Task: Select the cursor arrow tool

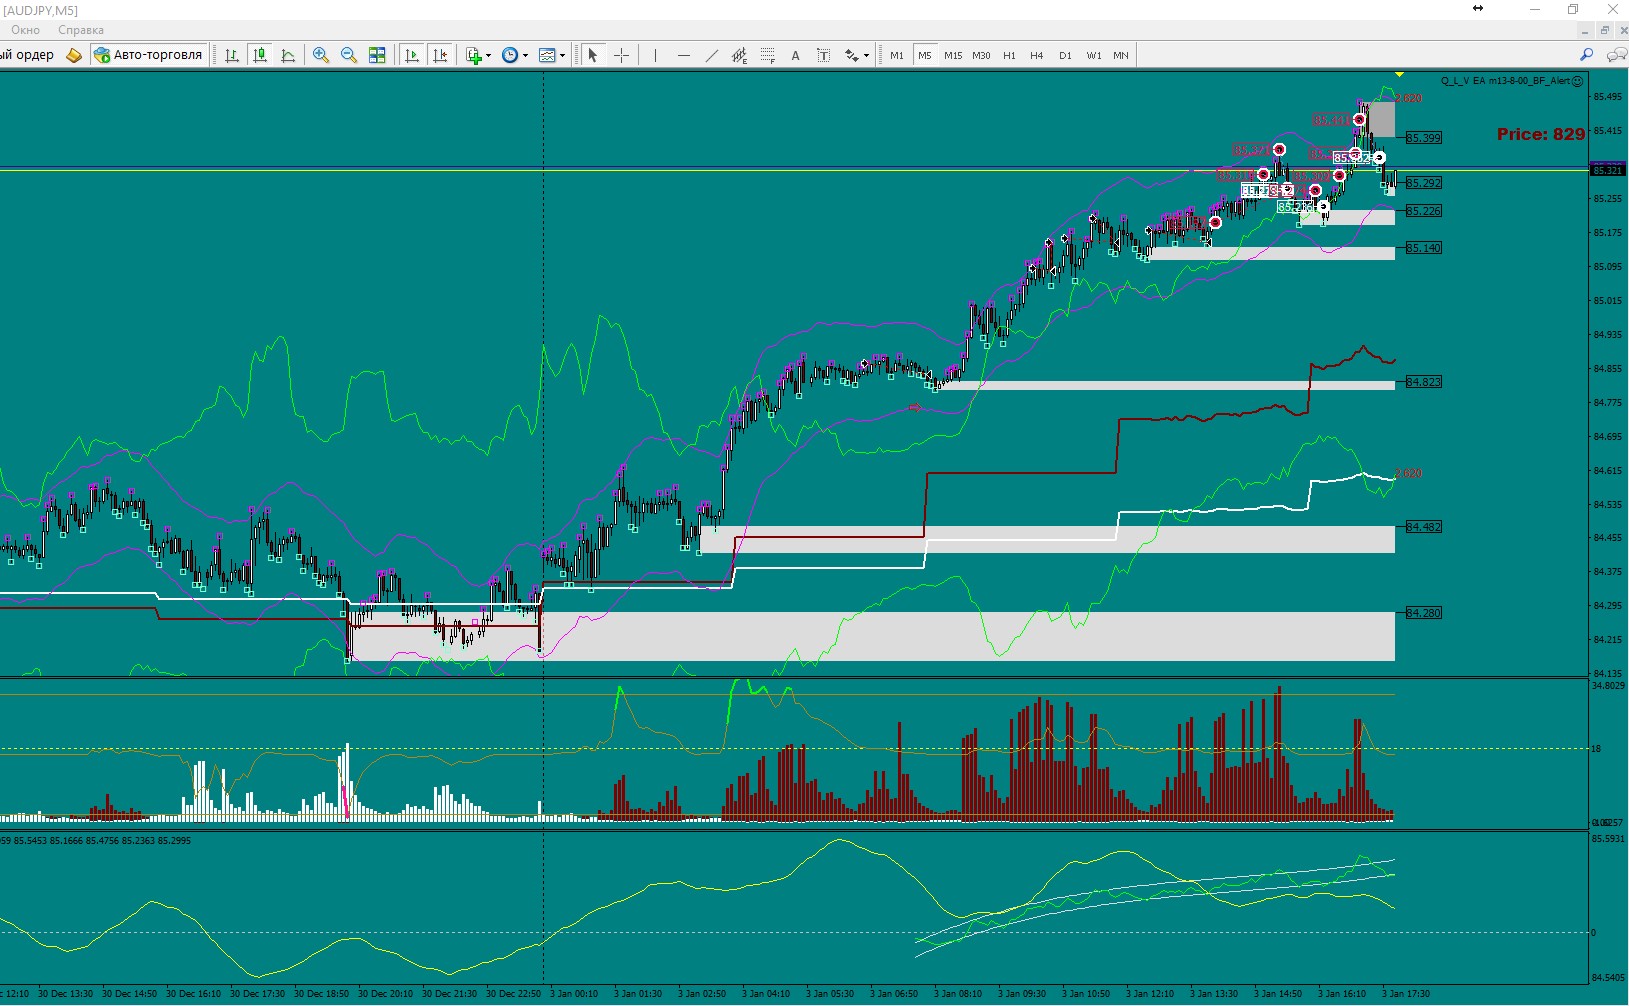Action: pos(592,55)
